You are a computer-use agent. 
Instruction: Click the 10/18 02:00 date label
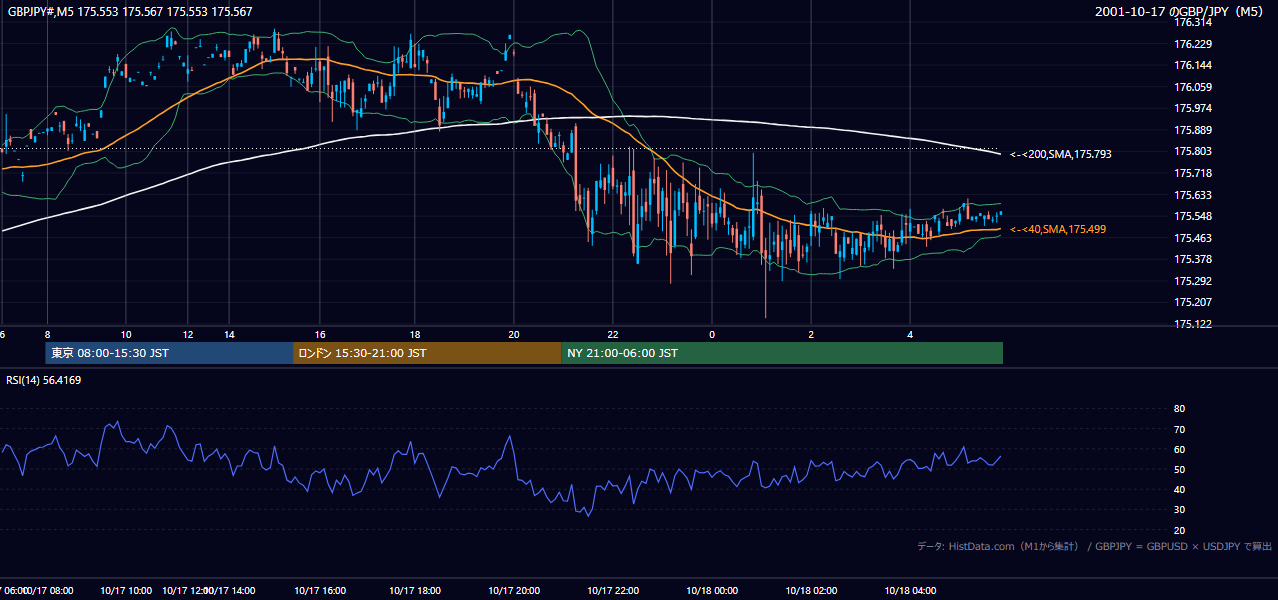click(x=811, y=591)
